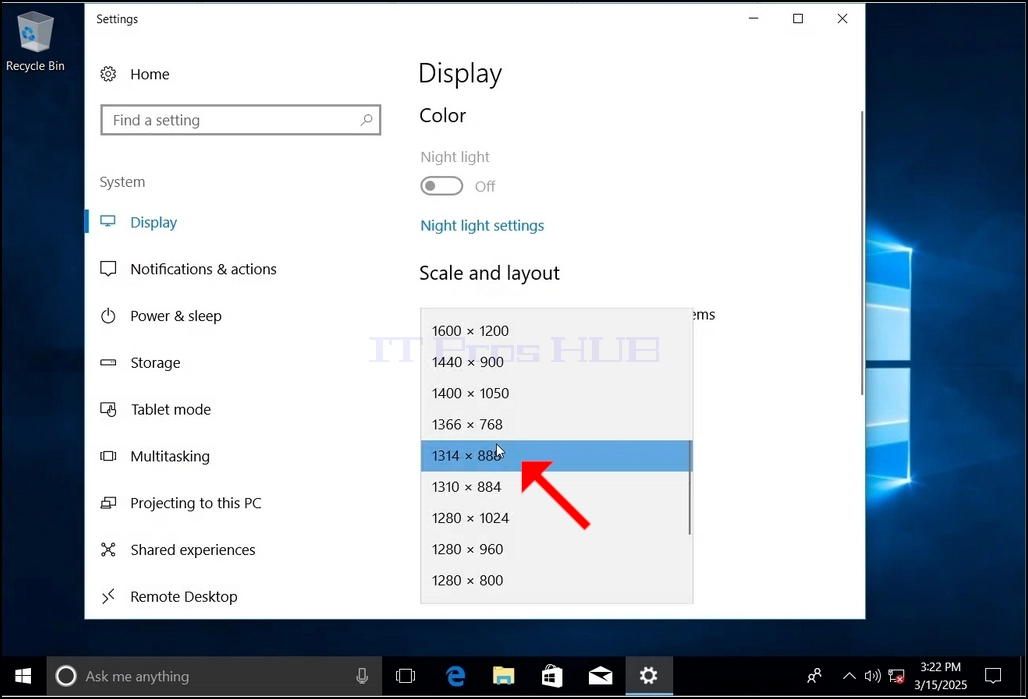Select 1280 × 960 resolution
Viewport: 1028px width, 699px height.
point(556,549)
